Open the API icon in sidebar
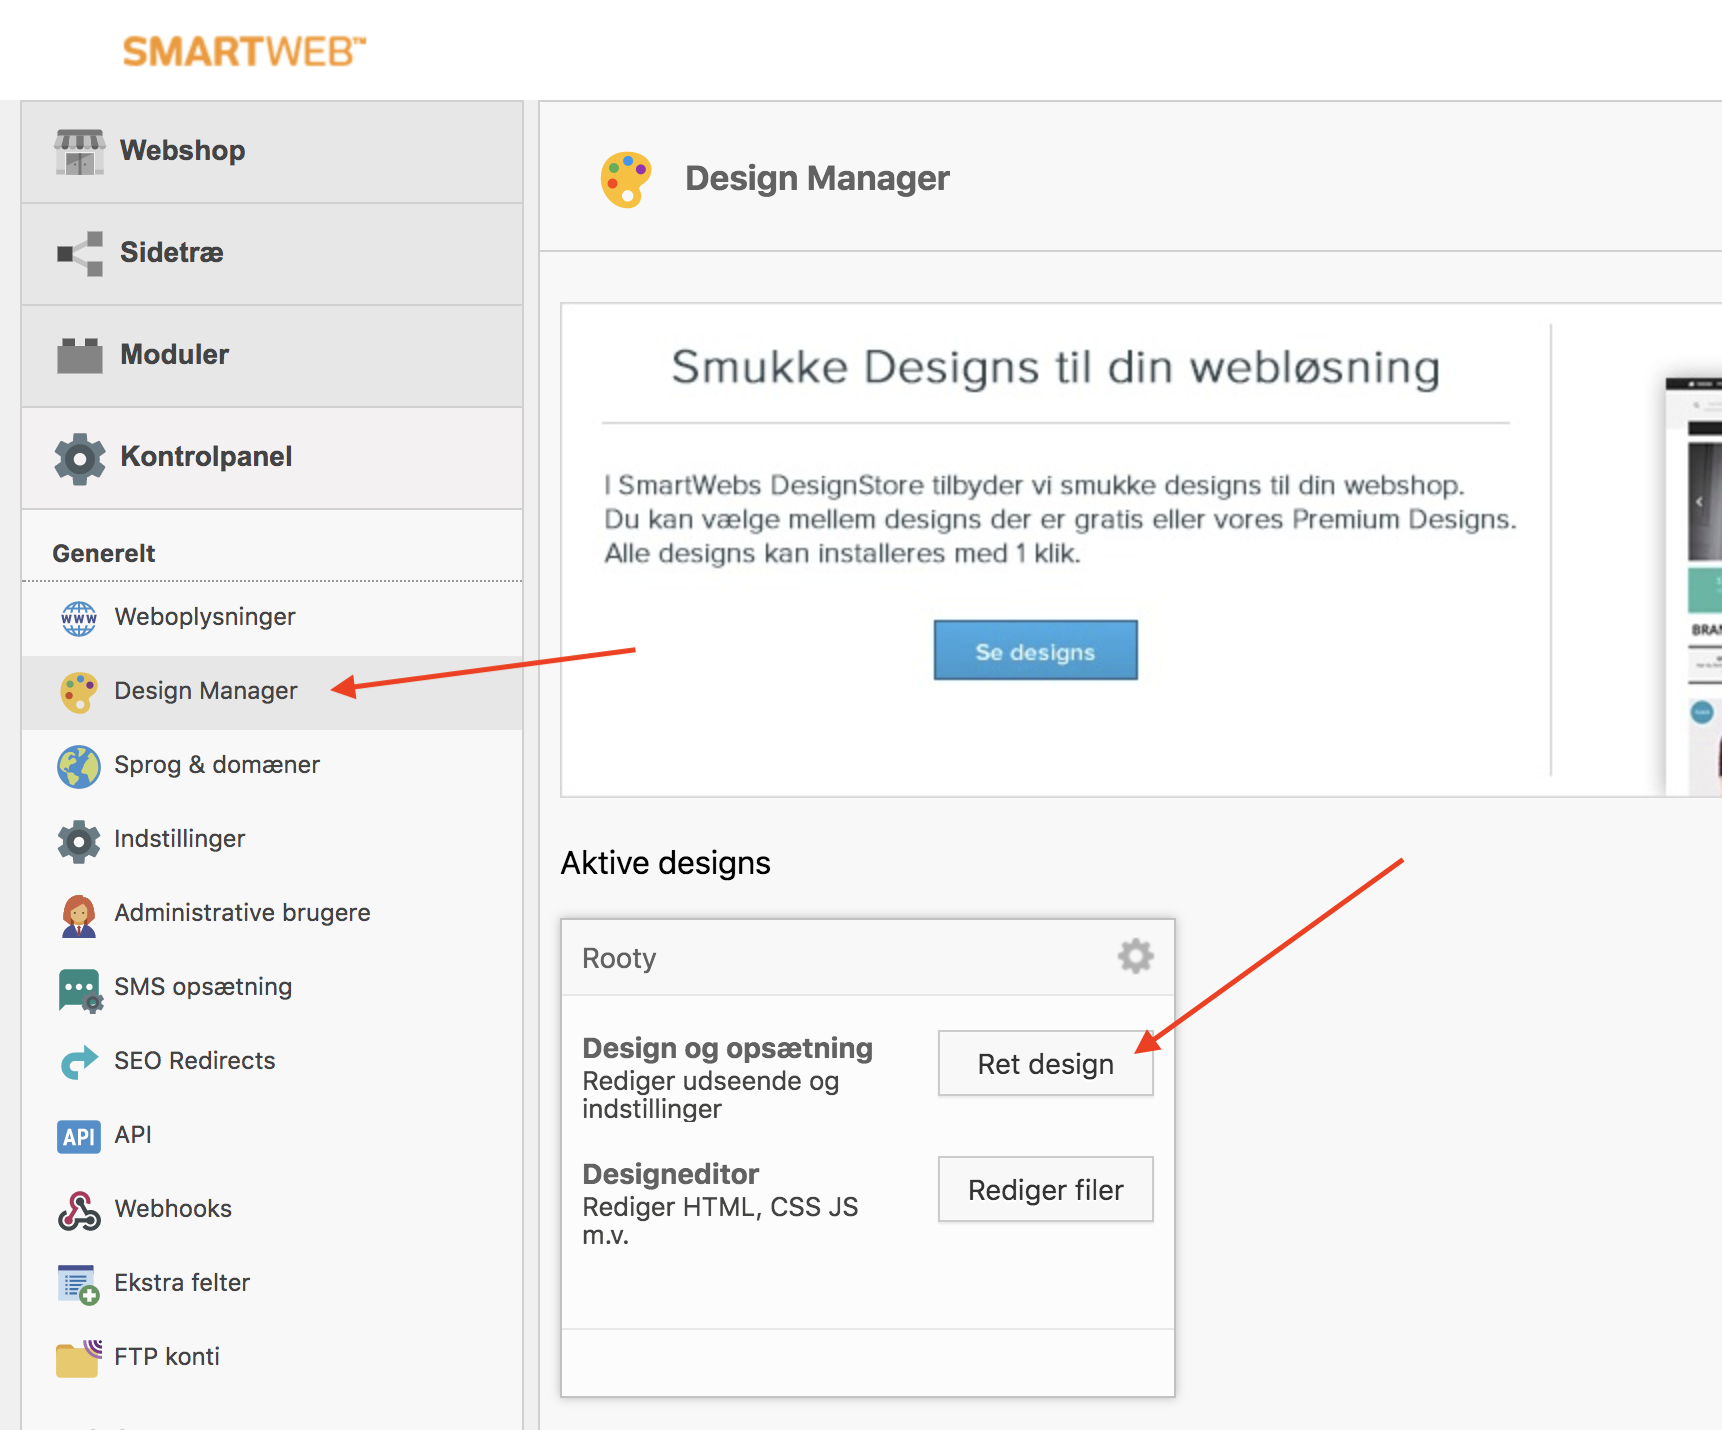This screenshot has width=1722, height=1430. [x=78, y=1135]
